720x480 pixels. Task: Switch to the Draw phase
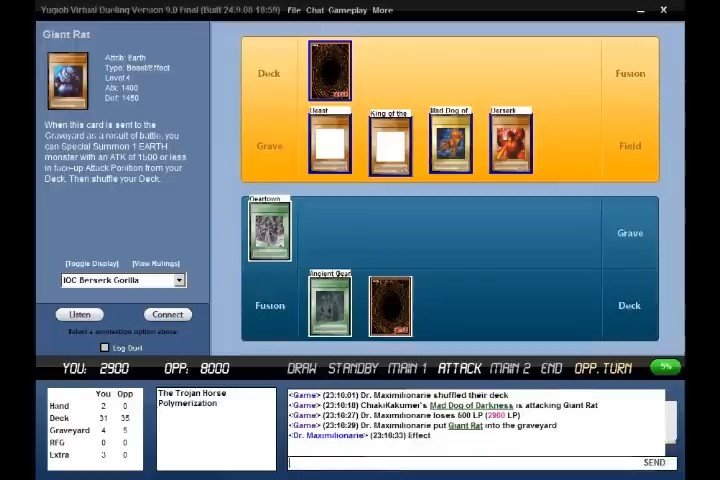pos(302,368)
